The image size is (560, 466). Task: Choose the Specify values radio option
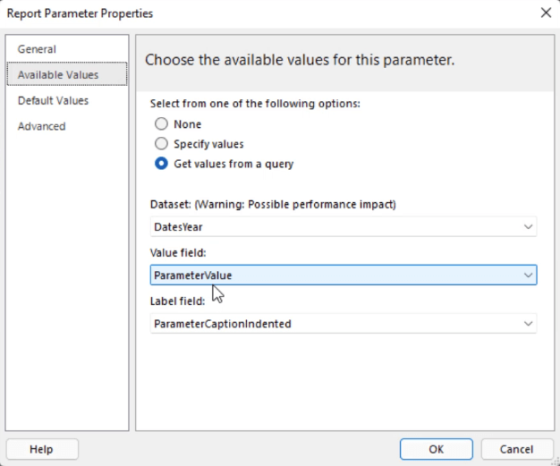tap(161, 144)
